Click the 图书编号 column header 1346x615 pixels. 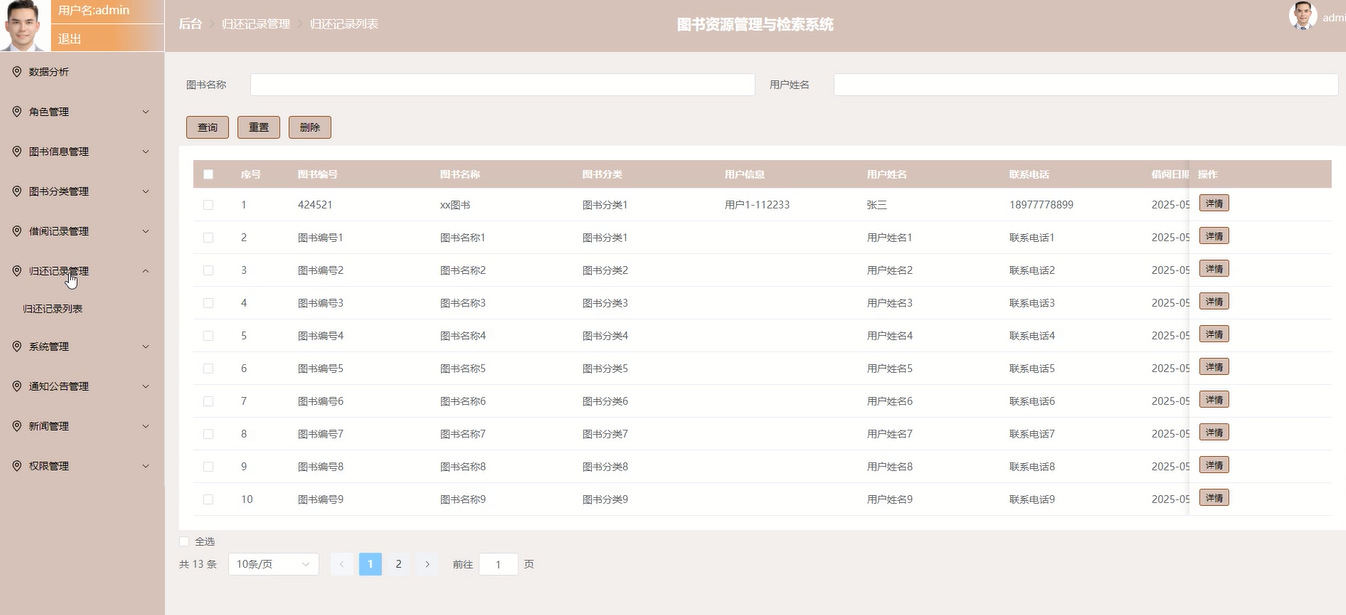click(x=318, y=174)
